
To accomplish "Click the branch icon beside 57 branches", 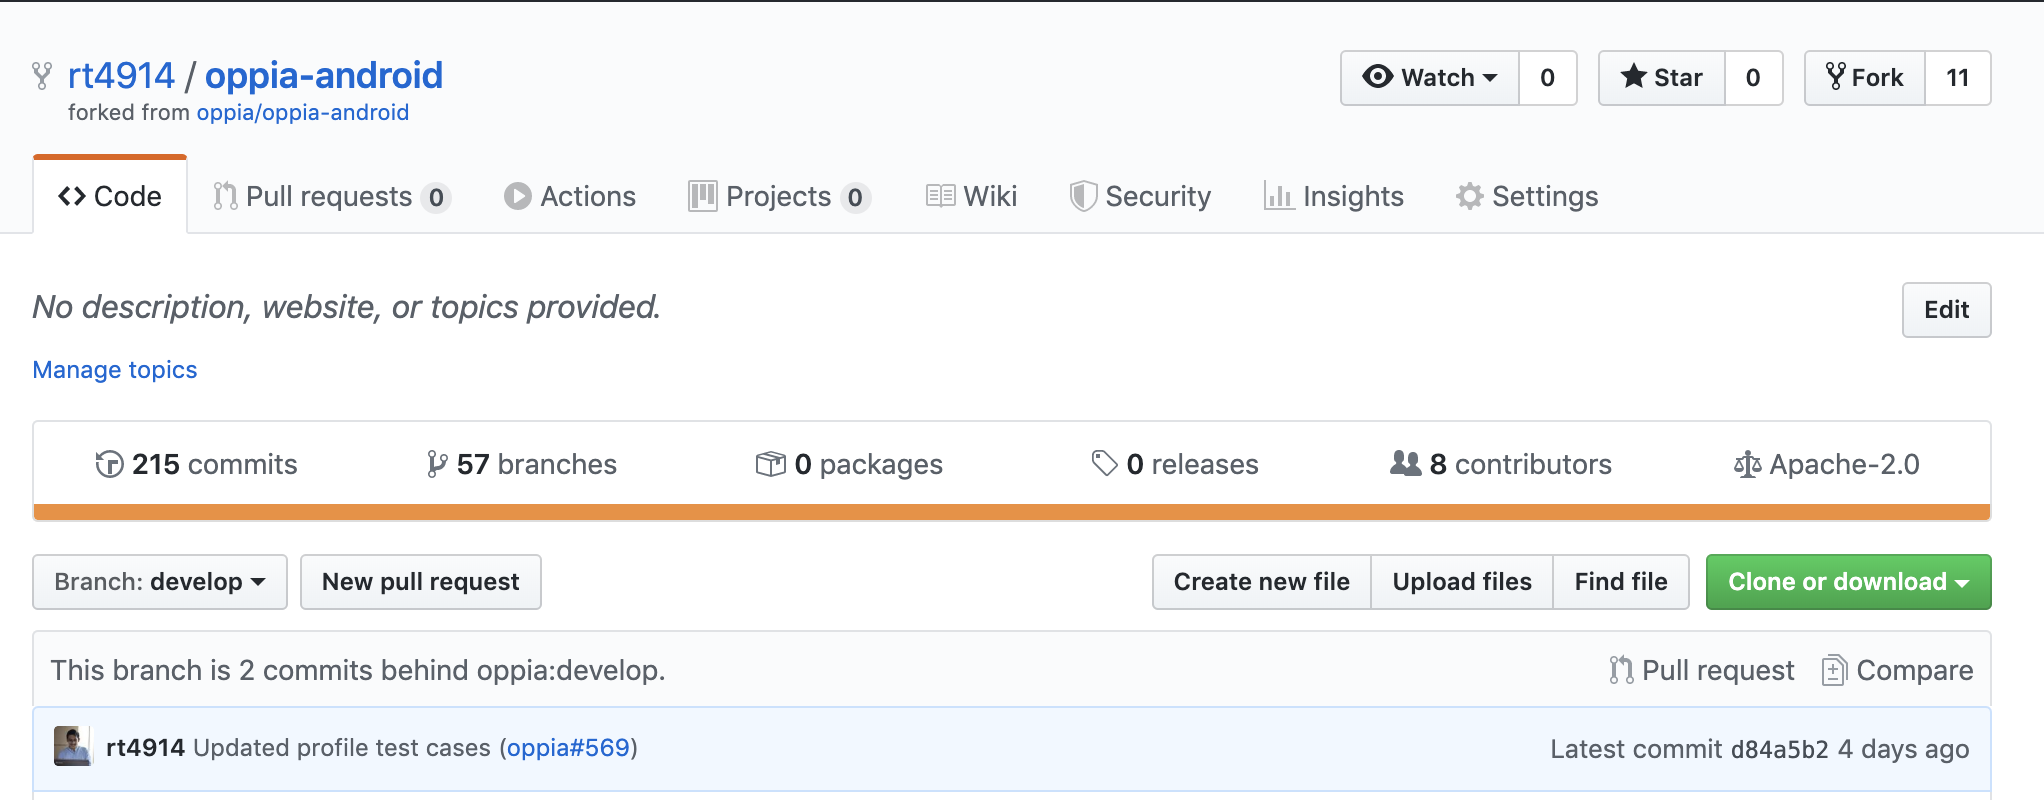I will tap(437, 464).
